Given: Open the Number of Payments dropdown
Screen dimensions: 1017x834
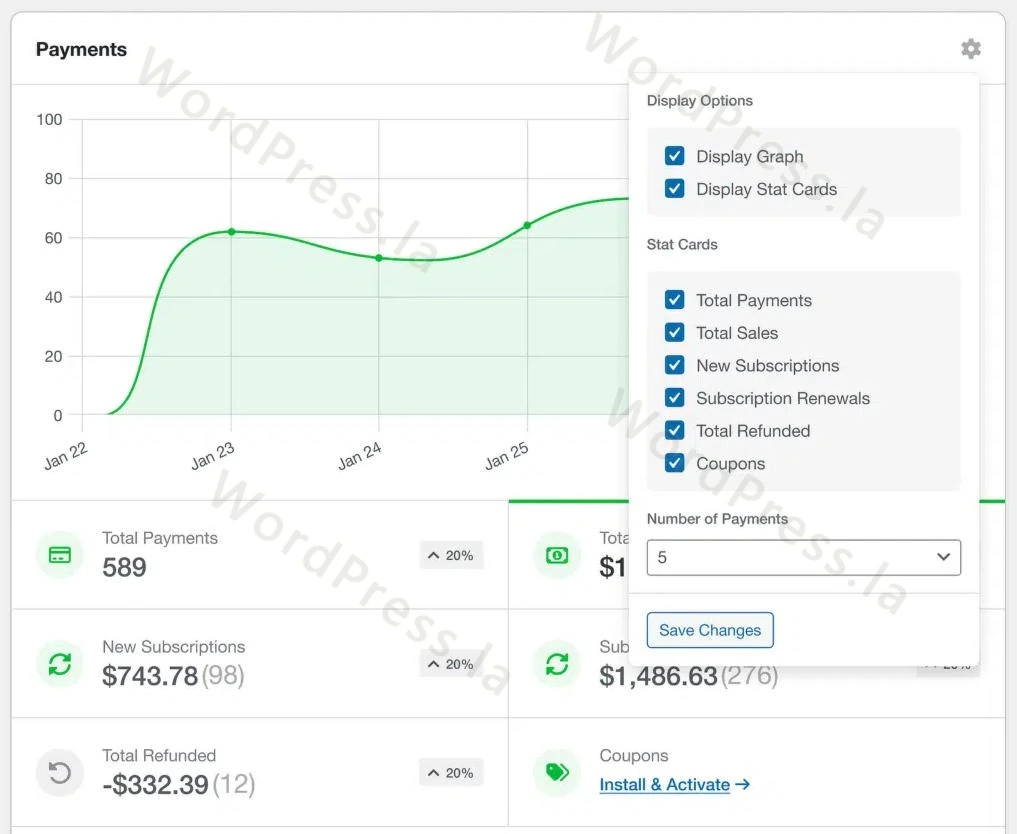Looking at the screenshot, I should tap(804, 557).
